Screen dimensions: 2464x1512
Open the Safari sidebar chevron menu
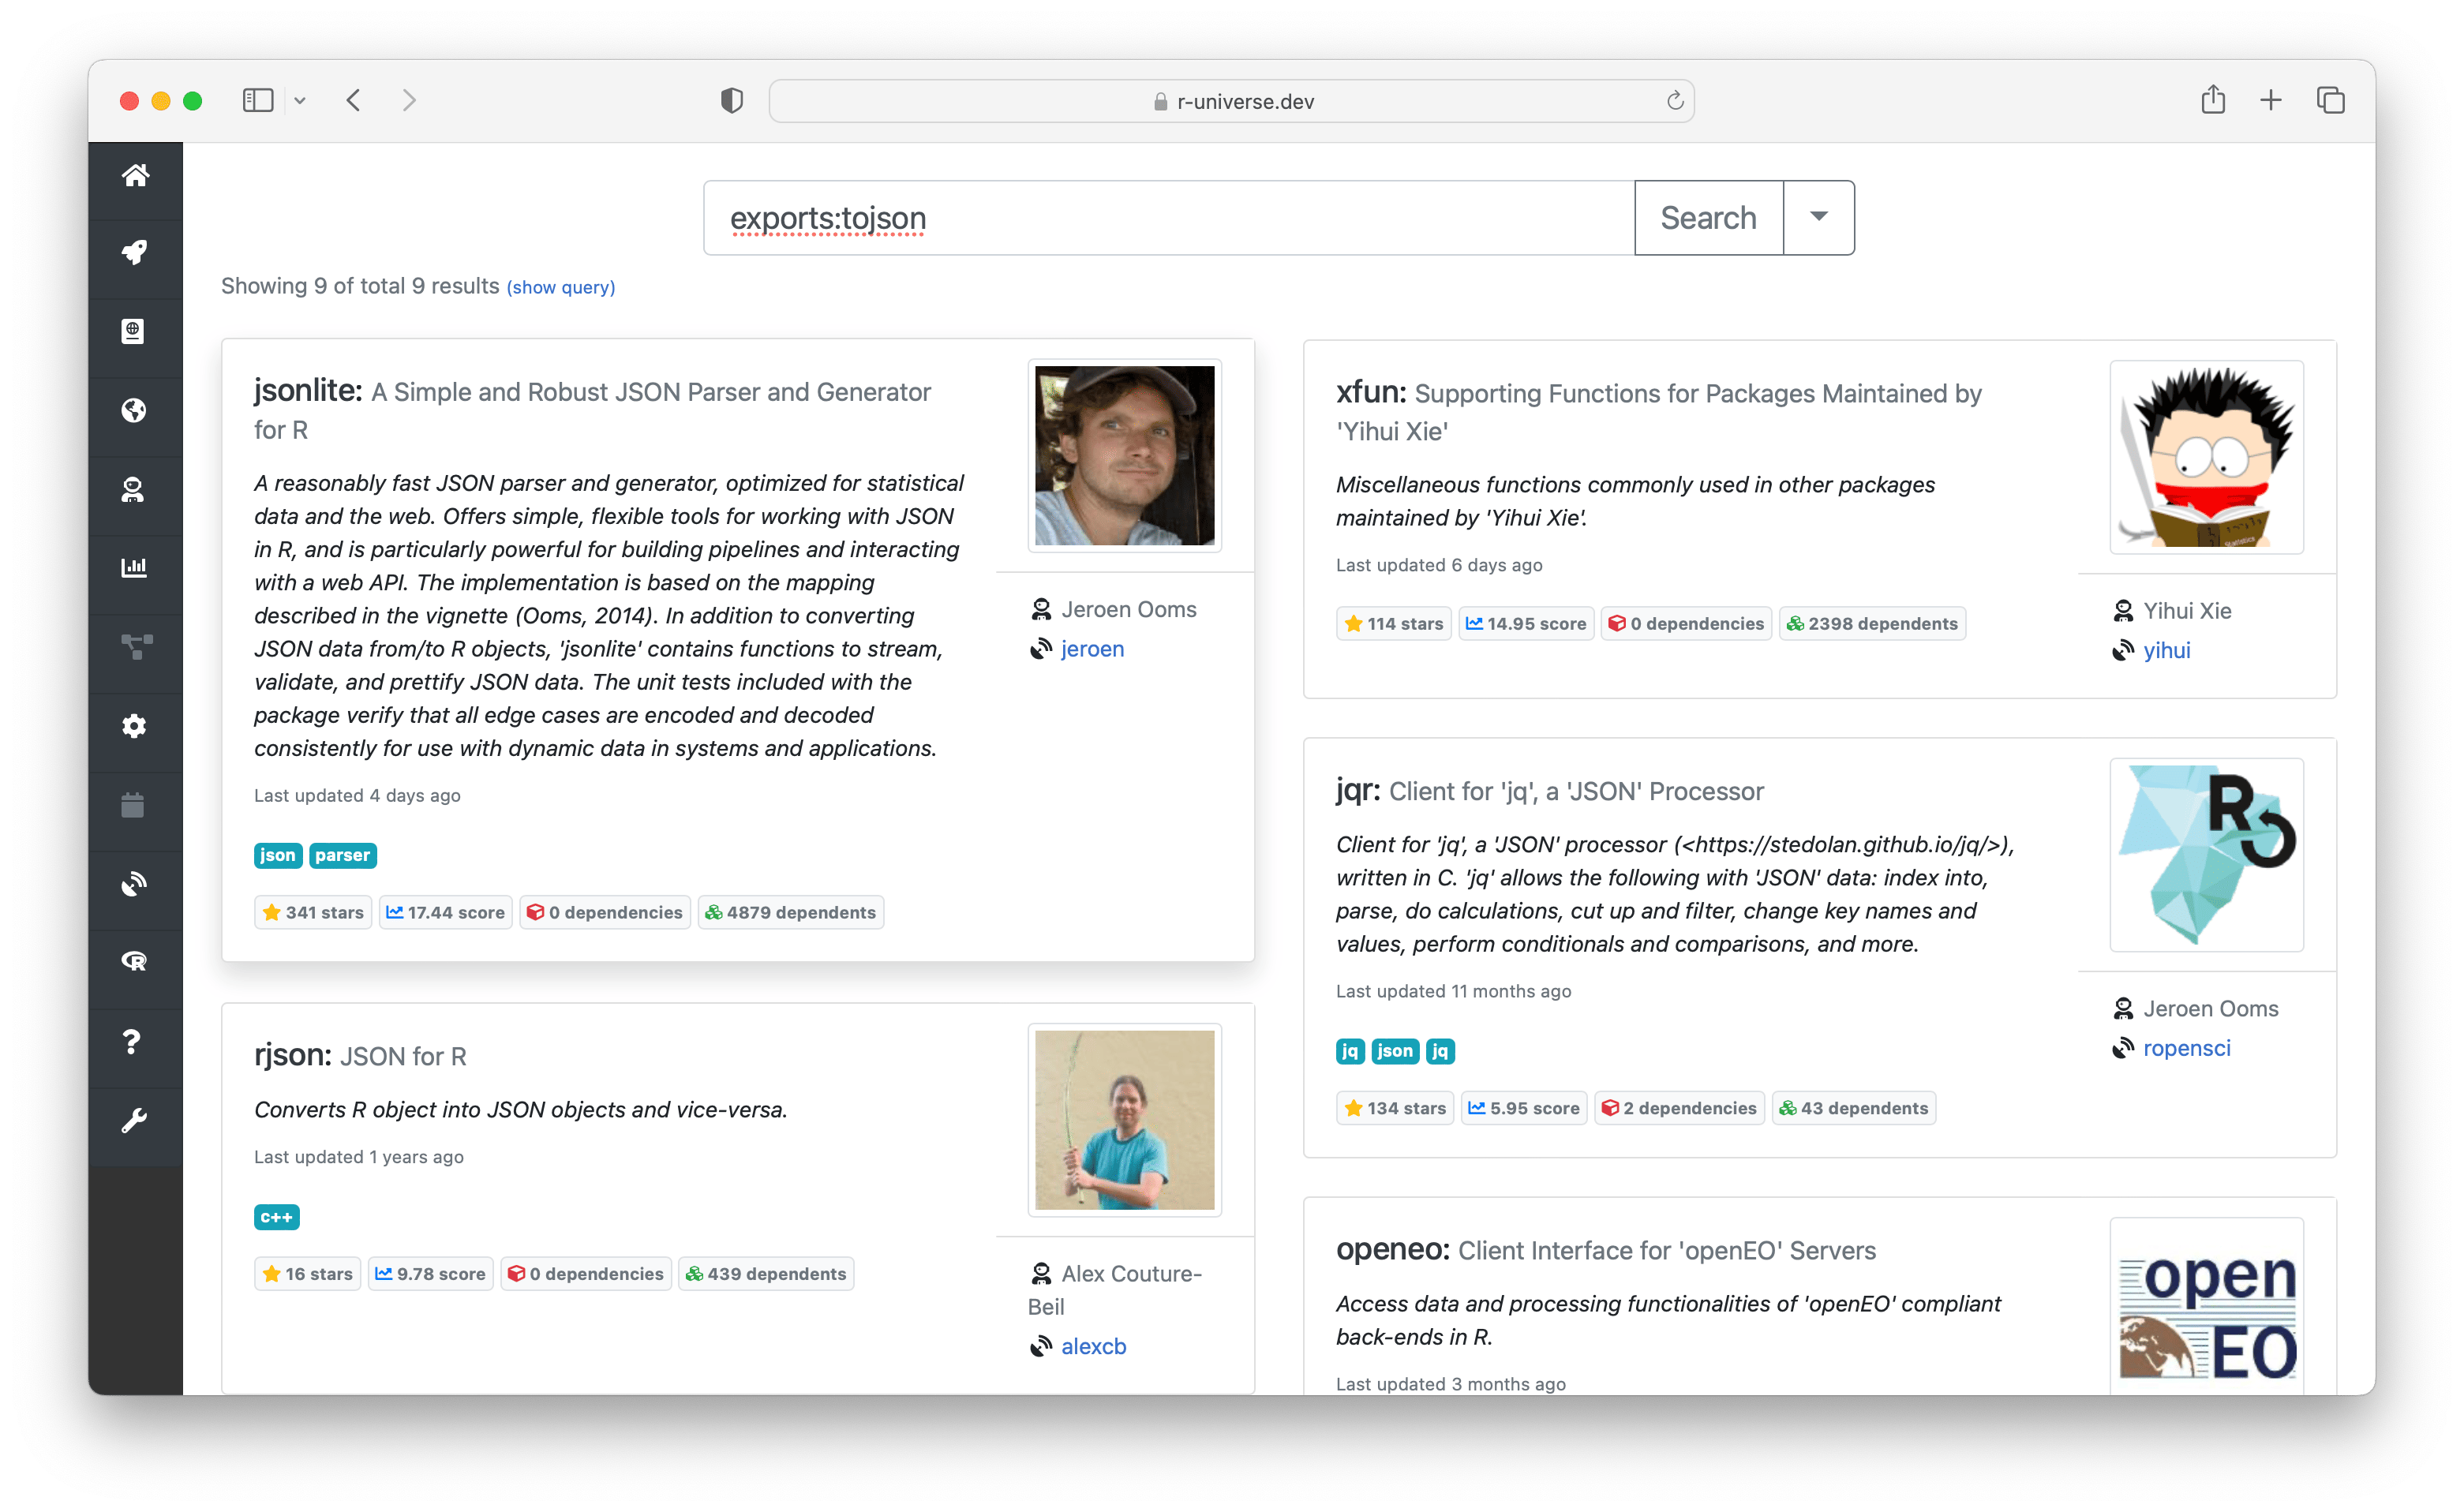(x=300, y=100)
